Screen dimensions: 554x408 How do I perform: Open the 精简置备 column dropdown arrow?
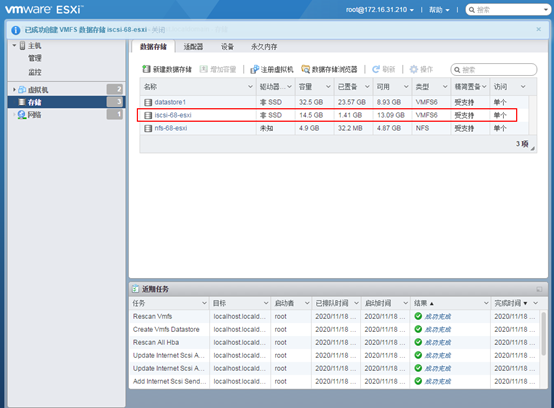484,87
